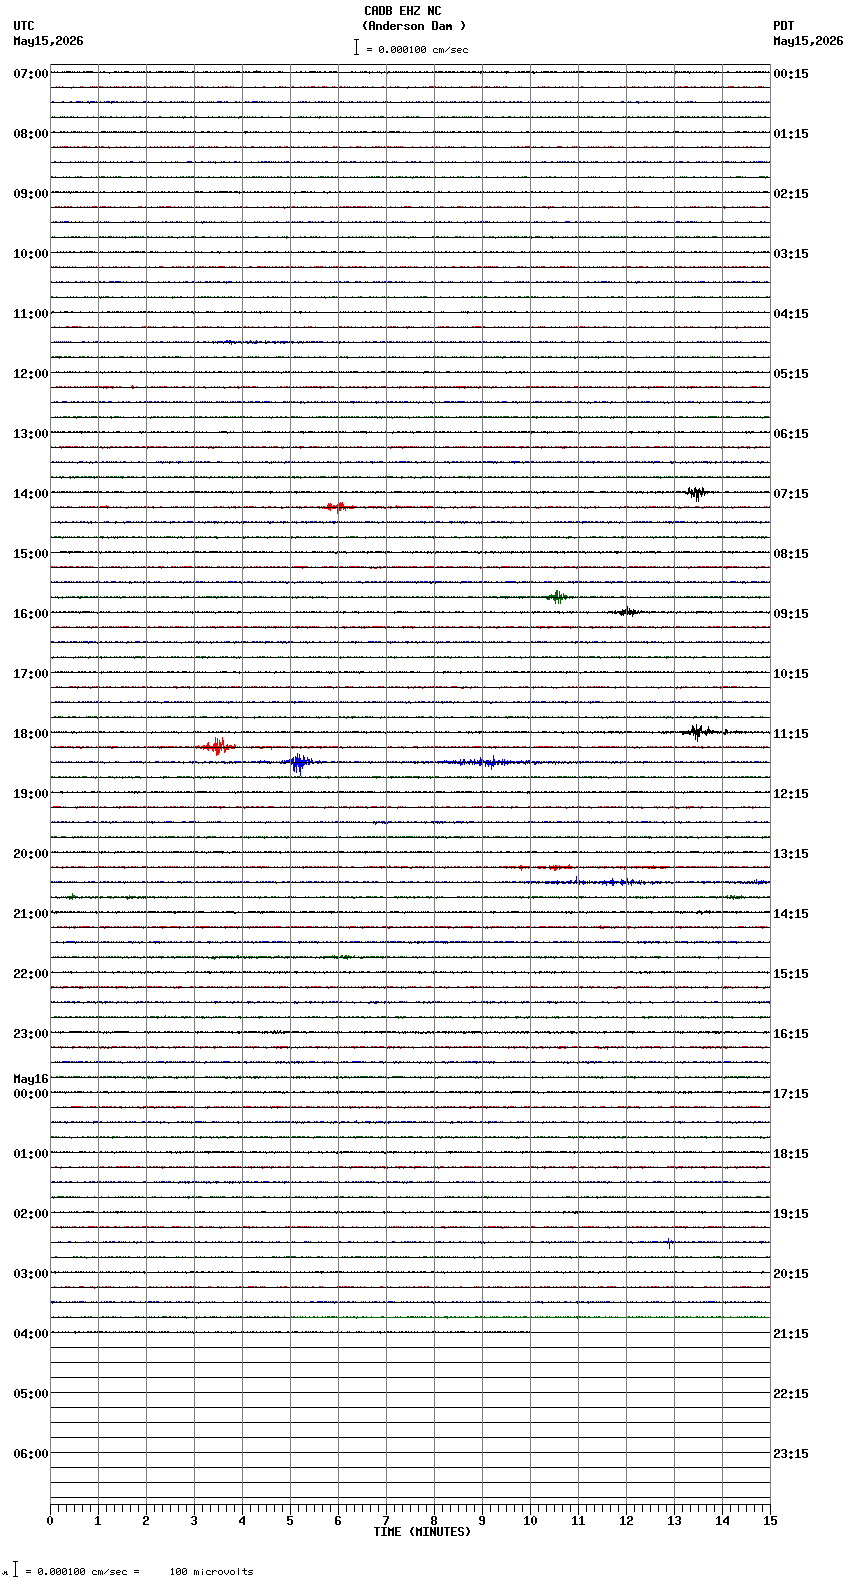
Task: Click the black seismic event at 14:00 trace
Action: (697, 492)
